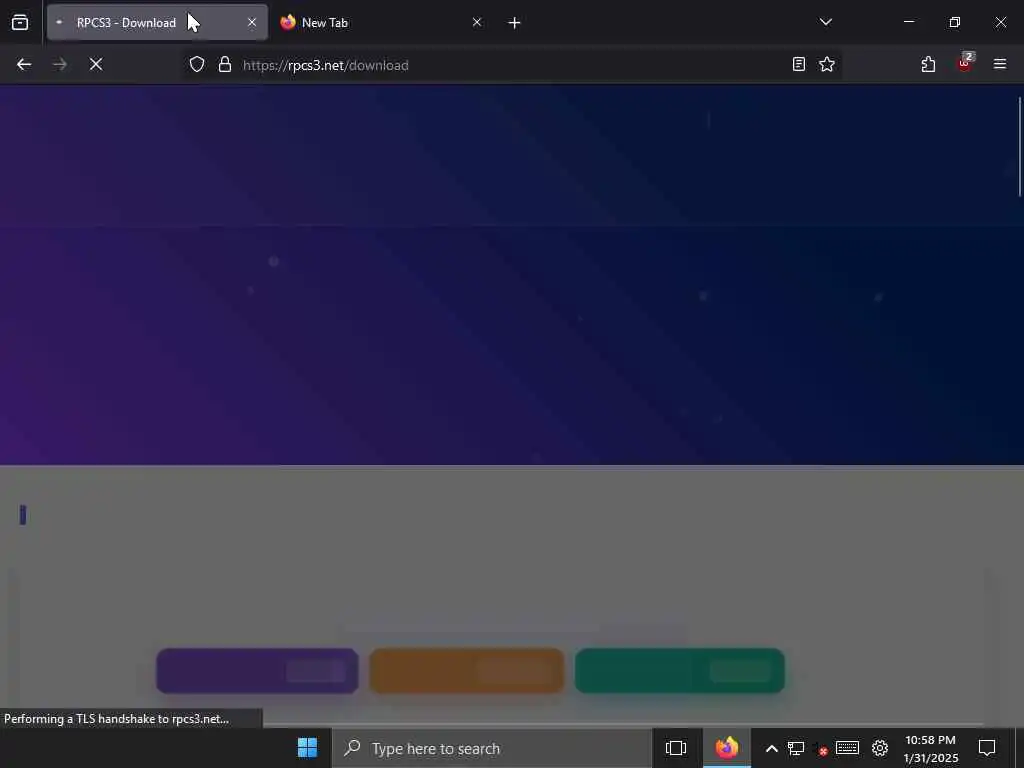Click the purple download button
This screenshot has width=1024, height=768.
(x=257, y=671)
